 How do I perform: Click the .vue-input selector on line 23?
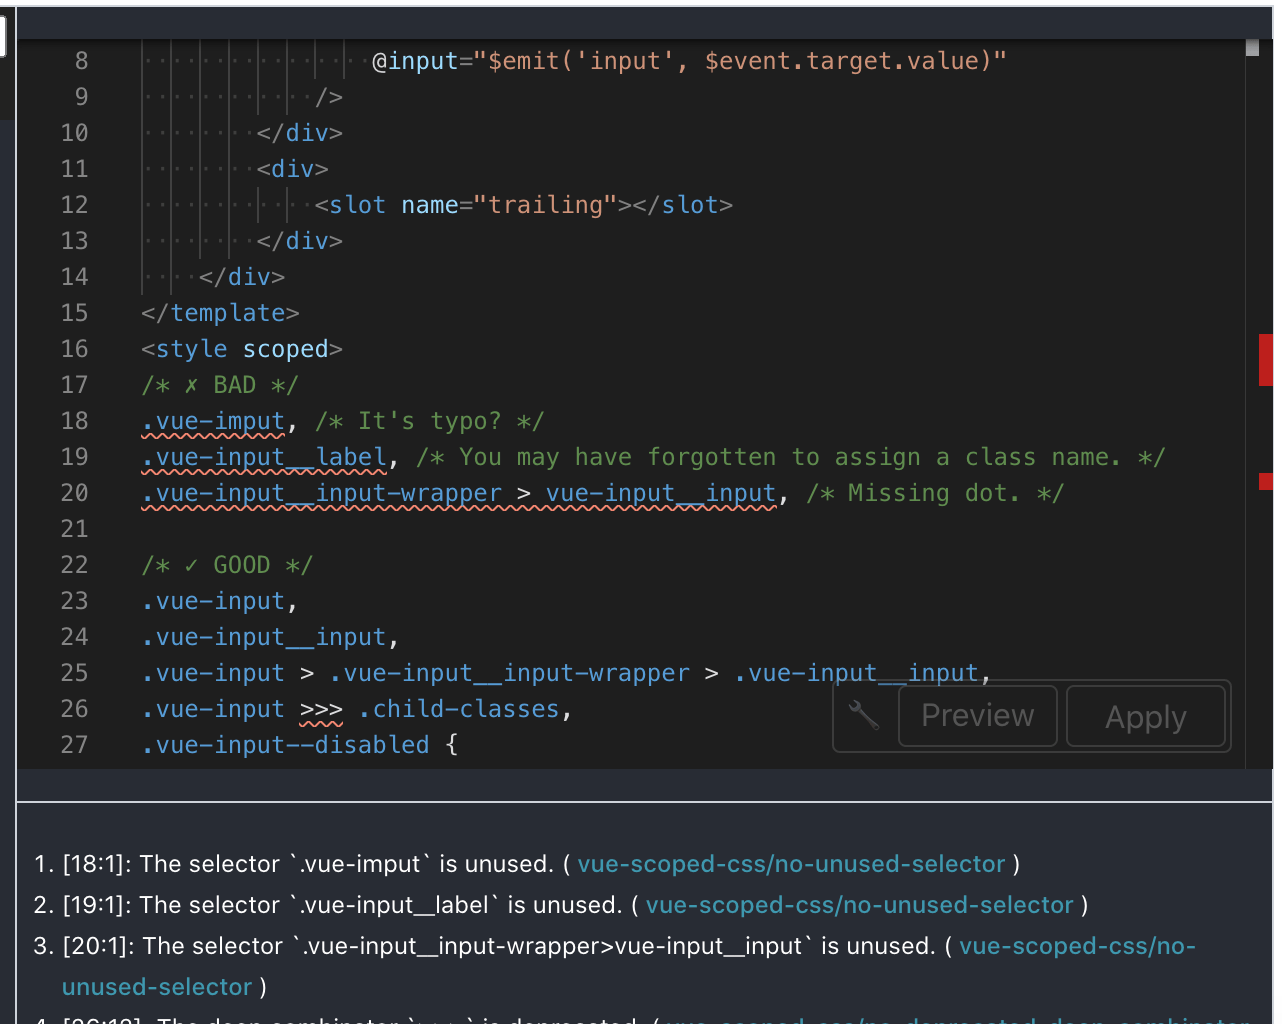point(213,601)
